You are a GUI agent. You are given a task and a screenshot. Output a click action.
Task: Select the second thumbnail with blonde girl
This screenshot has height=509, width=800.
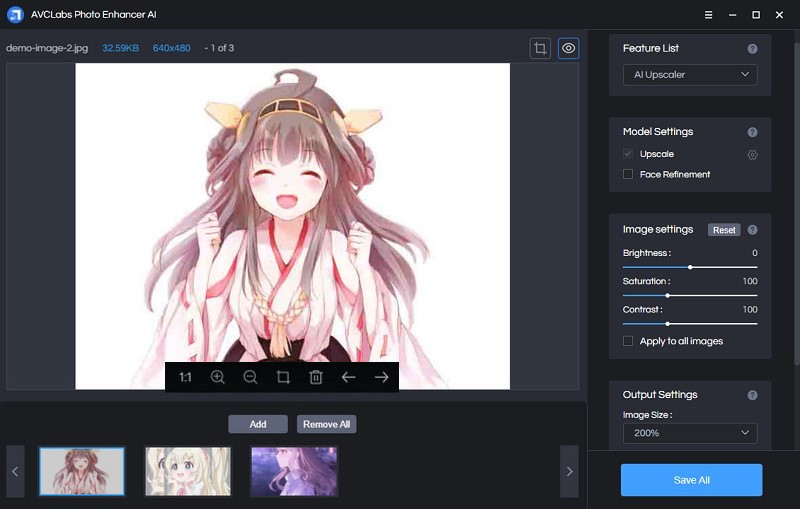(188, 472)
